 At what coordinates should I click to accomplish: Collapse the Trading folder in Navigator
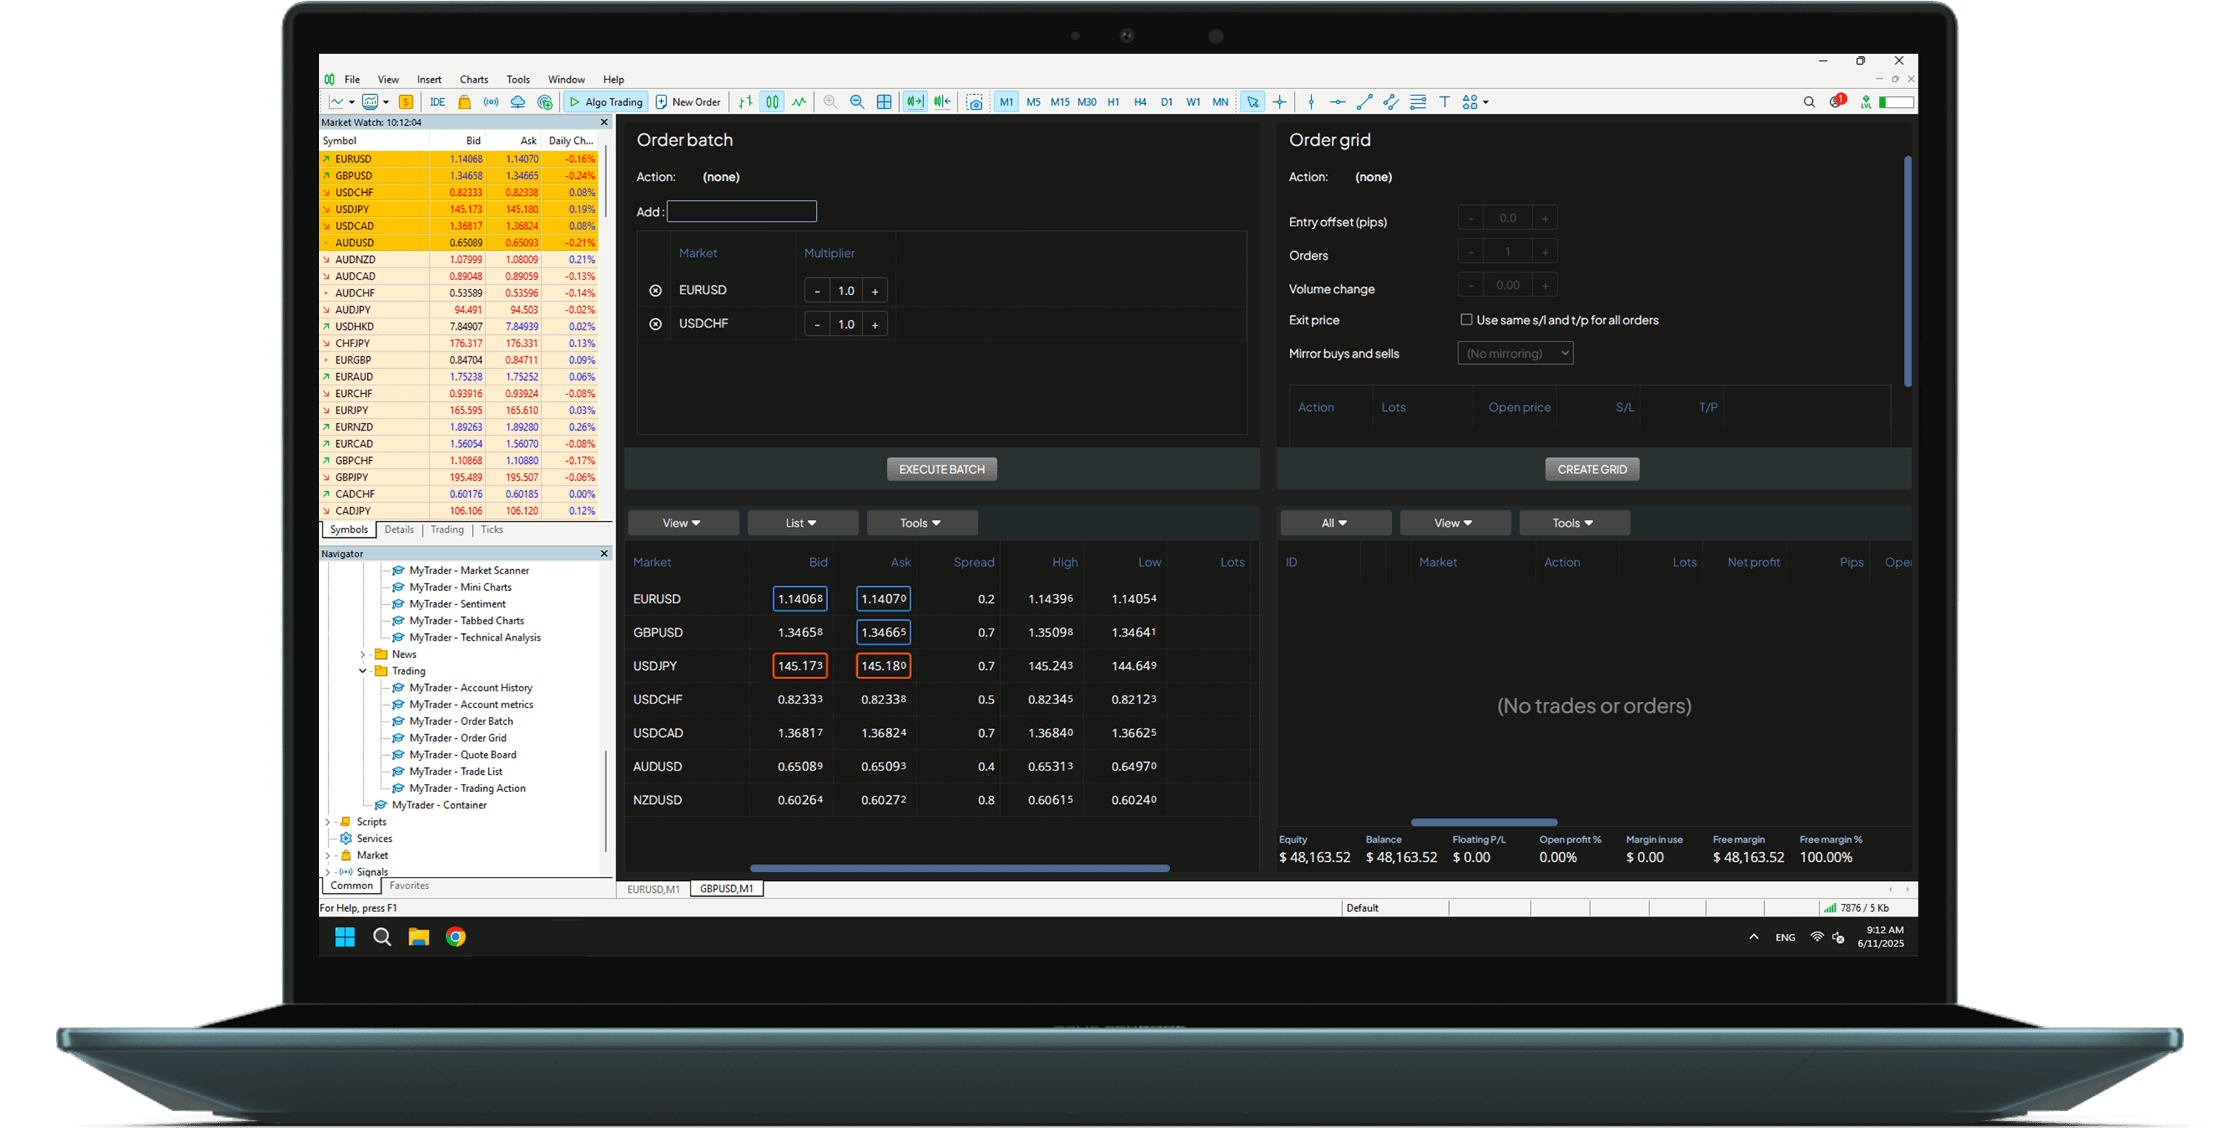(x=363, y=670)
